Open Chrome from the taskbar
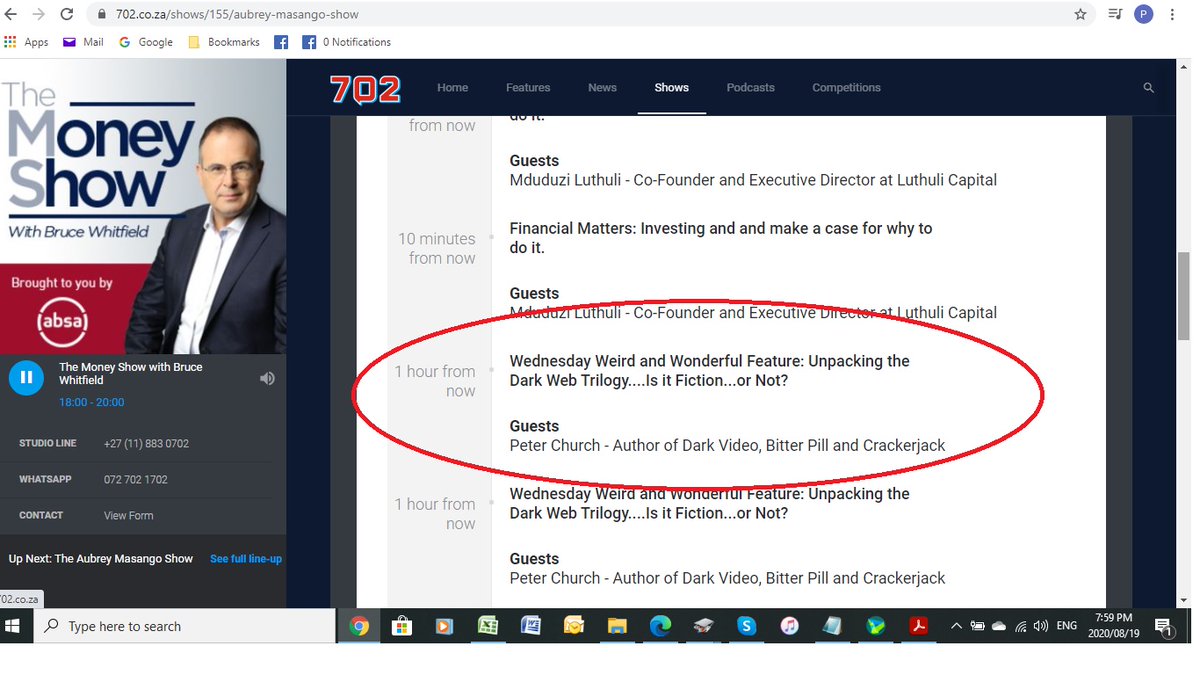 [x=359, y=626]
